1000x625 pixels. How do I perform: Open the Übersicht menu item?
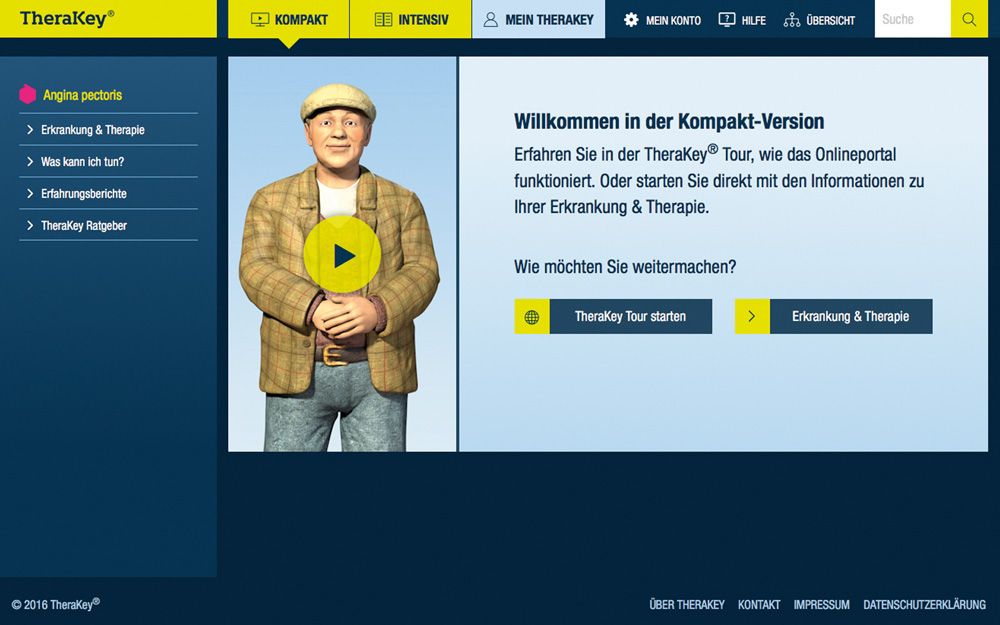point(819,20)
